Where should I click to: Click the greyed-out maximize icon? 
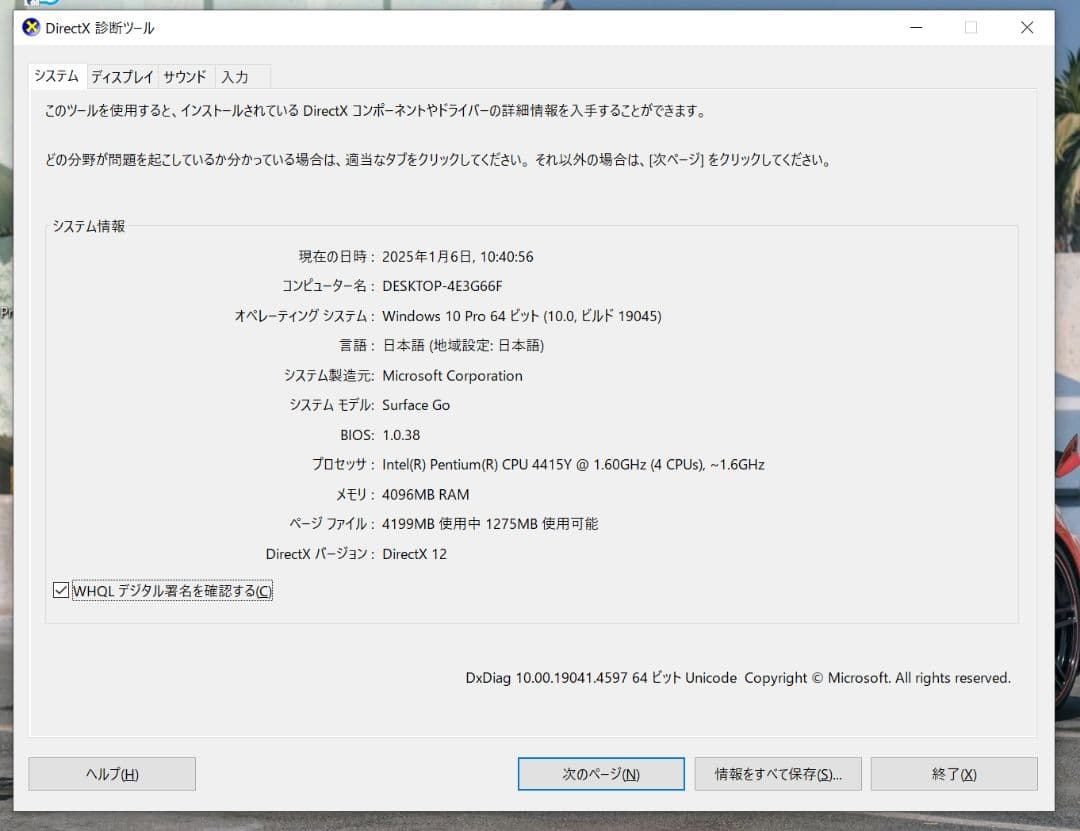pos(970,28)
